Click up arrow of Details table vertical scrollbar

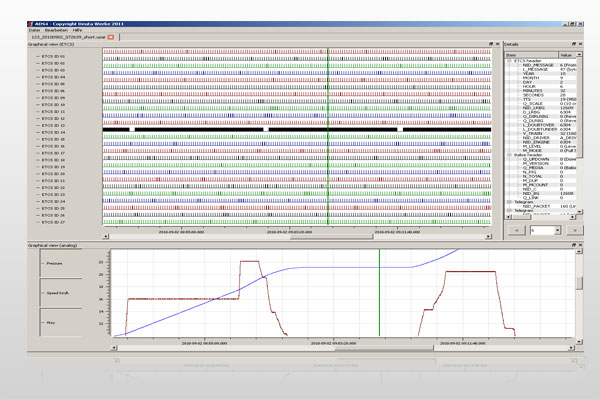579,55
